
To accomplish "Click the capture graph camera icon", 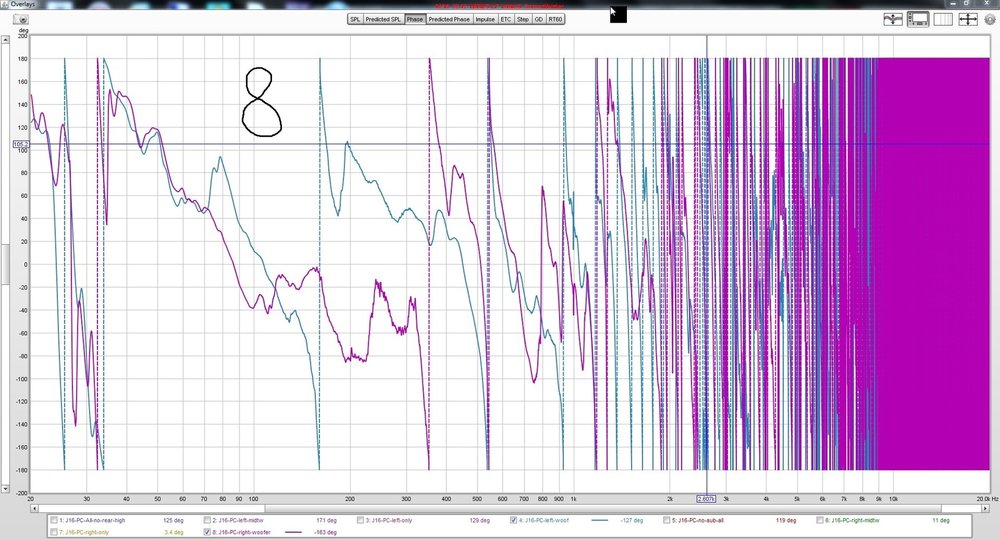I will pyautogui.click(x=21, y=19).
